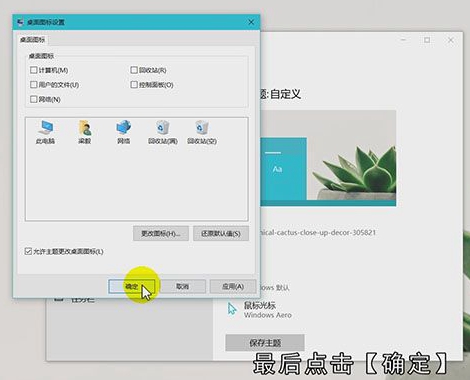
Task: Minimize the Settings window
Action: coord(403,40)
